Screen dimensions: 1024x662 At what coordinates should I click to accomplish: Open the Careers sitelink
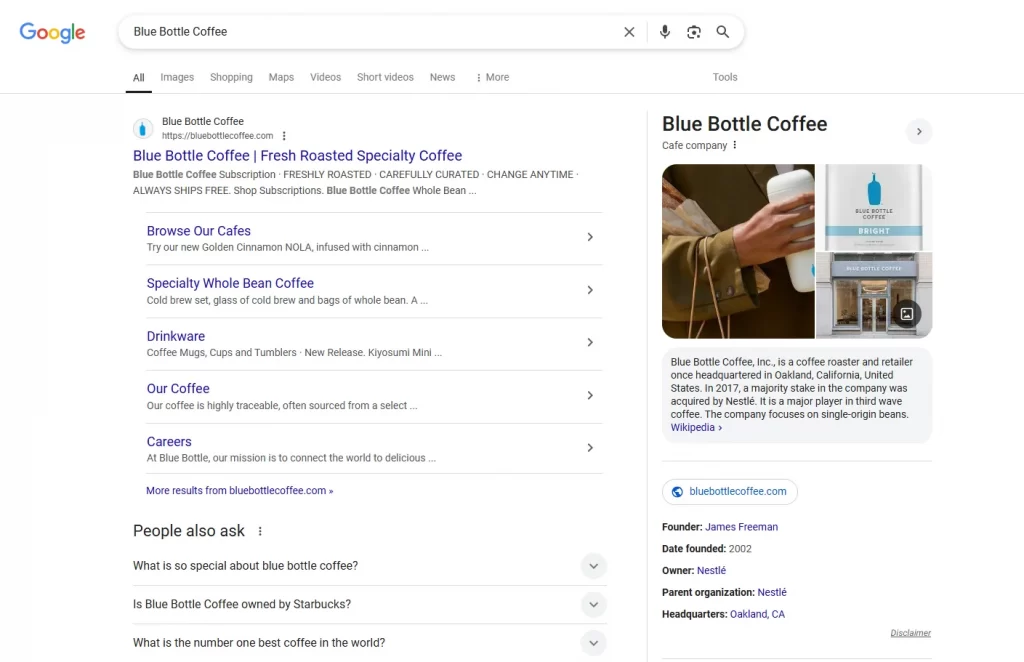click(168, 441)
